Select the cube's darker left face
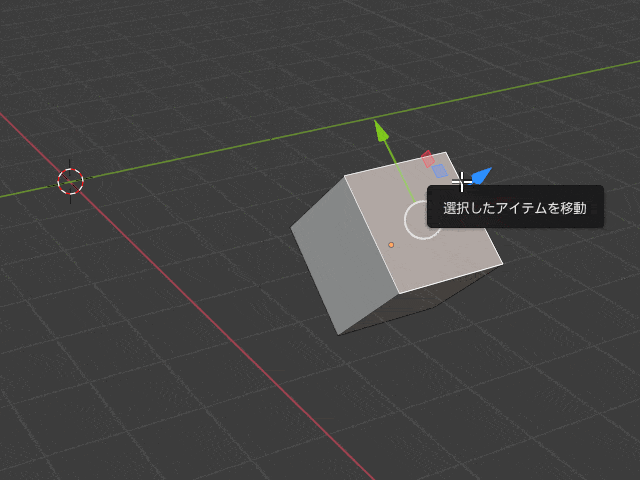 pyautogui.click(x=343, y=257)
